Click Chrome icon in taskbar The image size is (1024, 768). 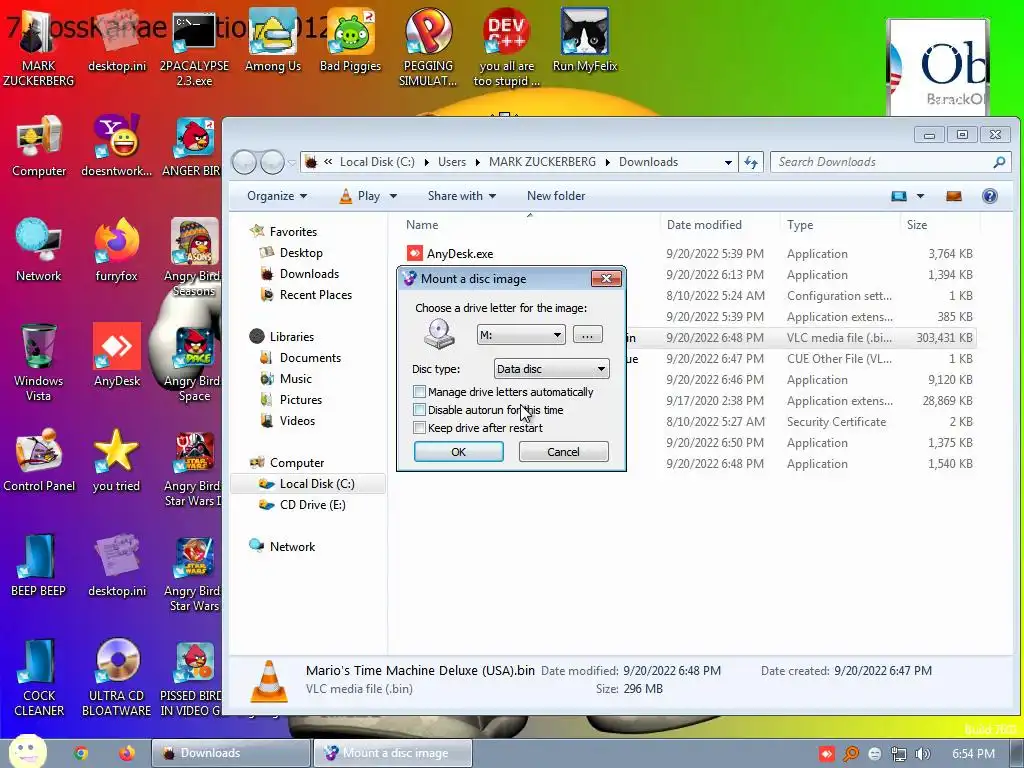coord(80,753)
